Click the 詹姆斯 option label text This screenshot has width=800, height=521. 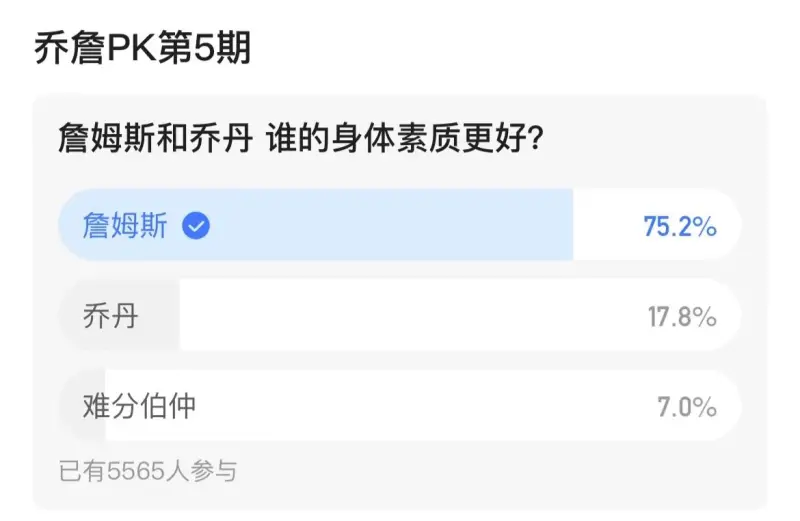click(x=125, y=226)
